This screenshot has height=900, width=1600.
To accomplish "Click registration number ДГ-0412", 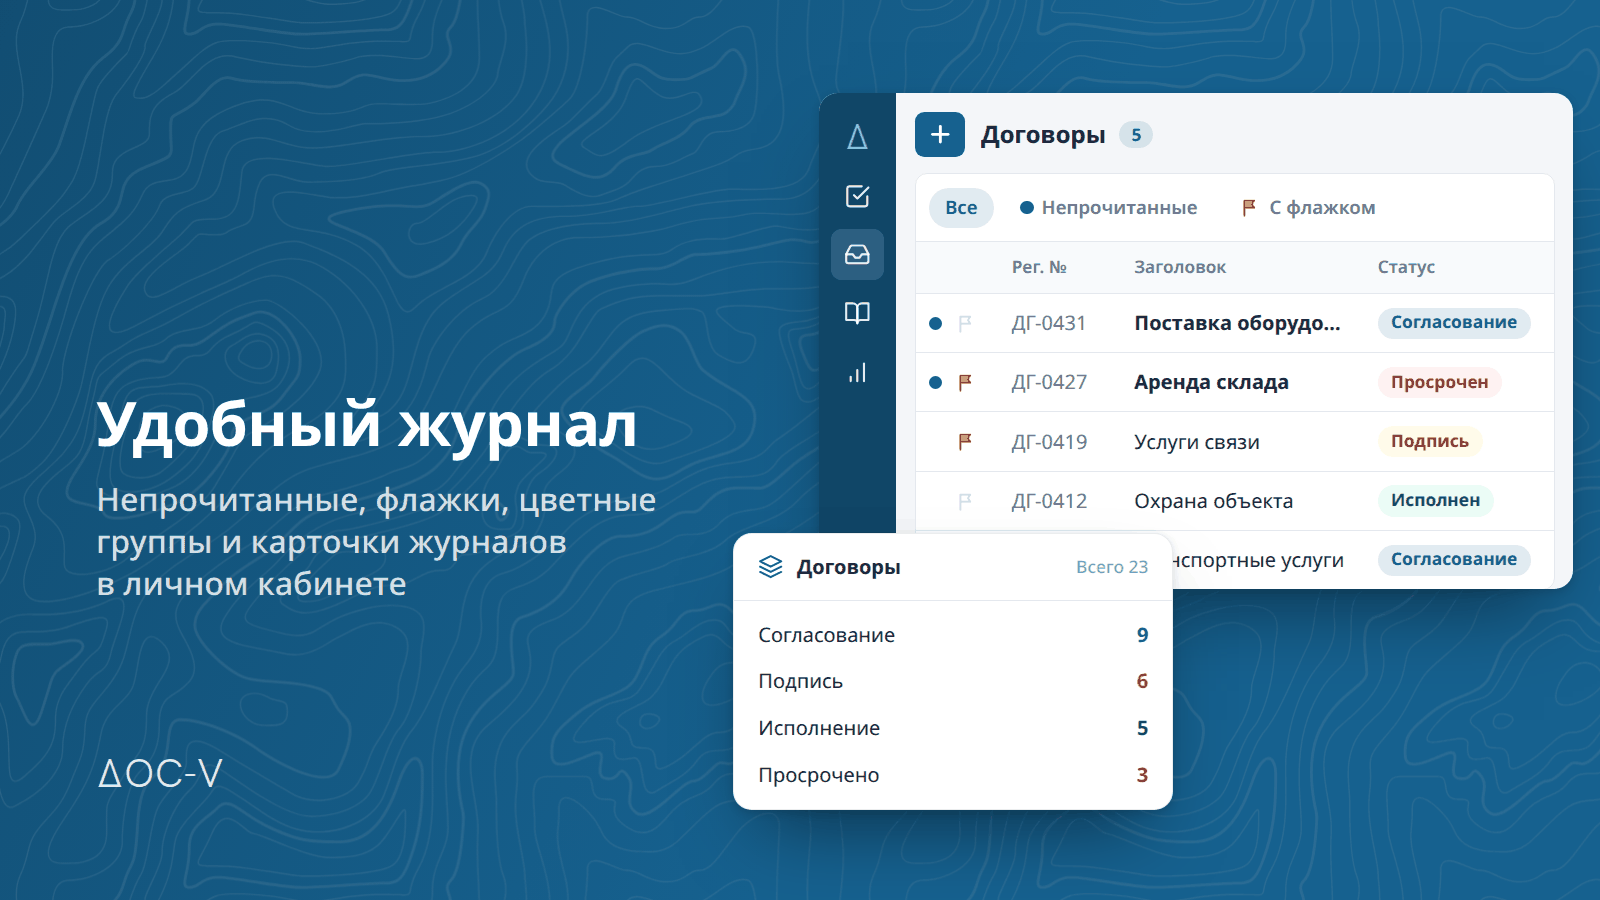I will 1049,501.
